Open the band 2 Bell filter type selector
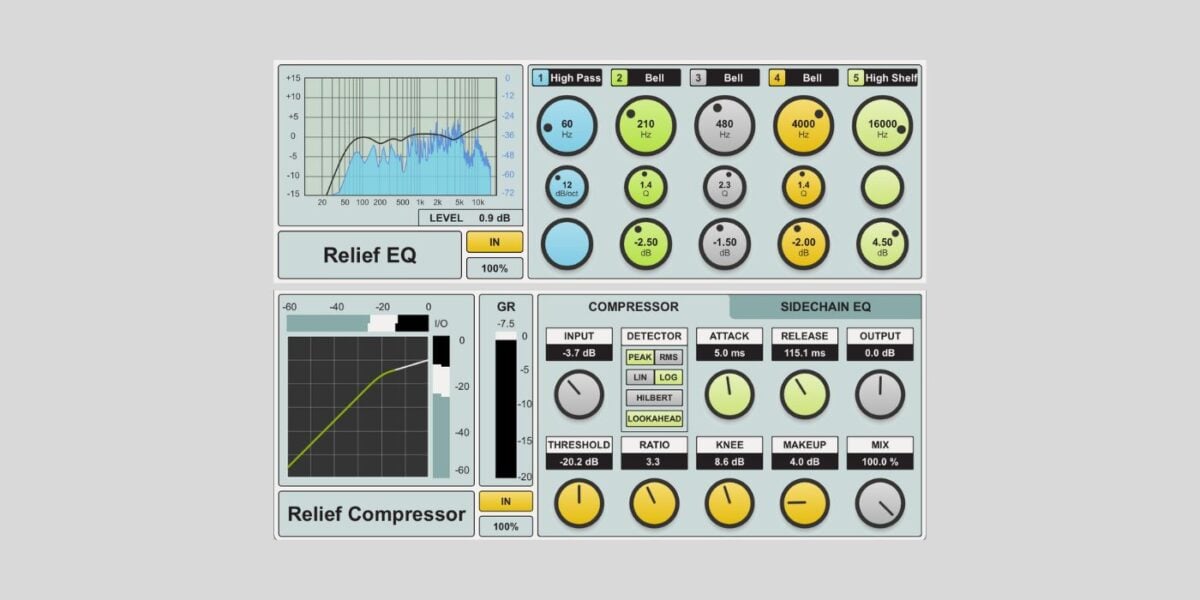Image resolution: width=1200 pixels, height=600 pixels. coord(645,77)
